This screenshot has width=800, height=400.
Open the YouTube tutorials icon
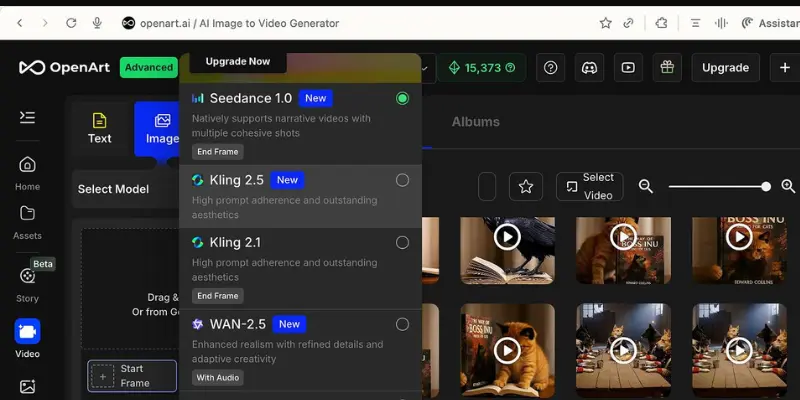click(x=628, y=68)
